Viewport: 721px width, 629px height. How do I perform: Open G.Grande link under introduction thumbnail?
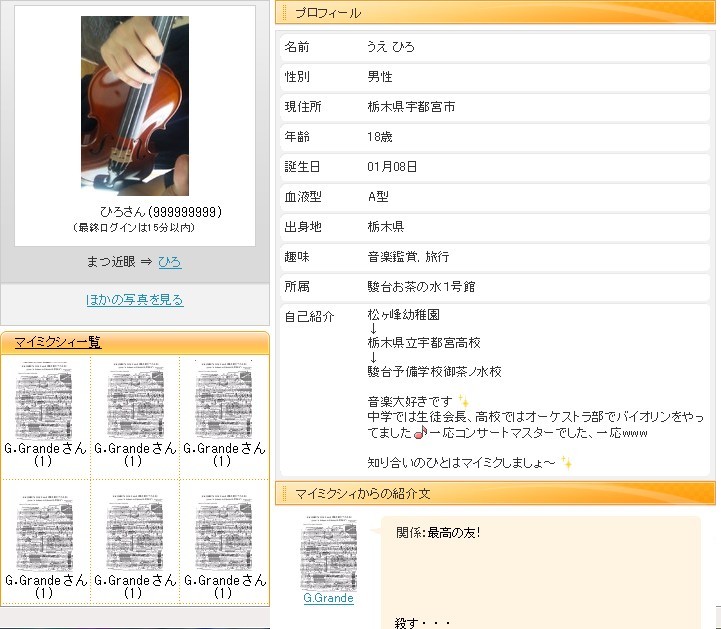coord(328,598)
